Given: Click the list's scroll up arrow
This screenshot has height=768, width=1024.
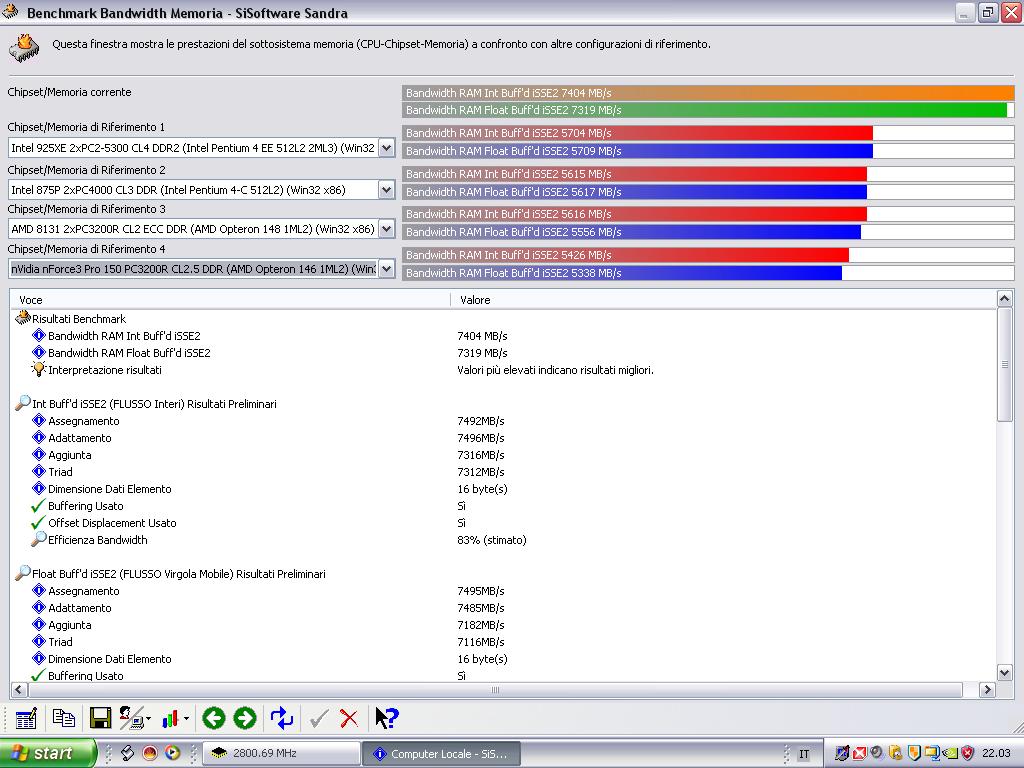Looking at the screenshot, I should click(x=1004, y=299).
